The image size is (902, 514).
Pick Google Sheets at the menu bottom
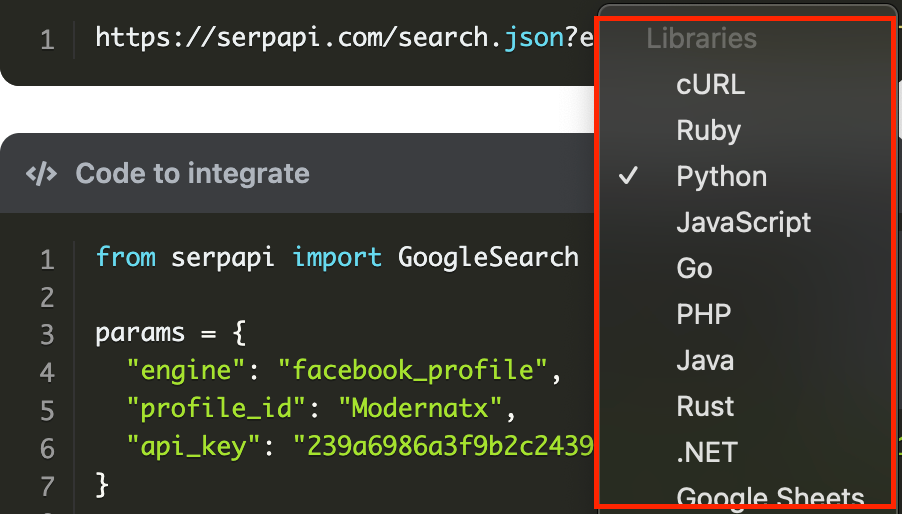click(x=770, y=498)
